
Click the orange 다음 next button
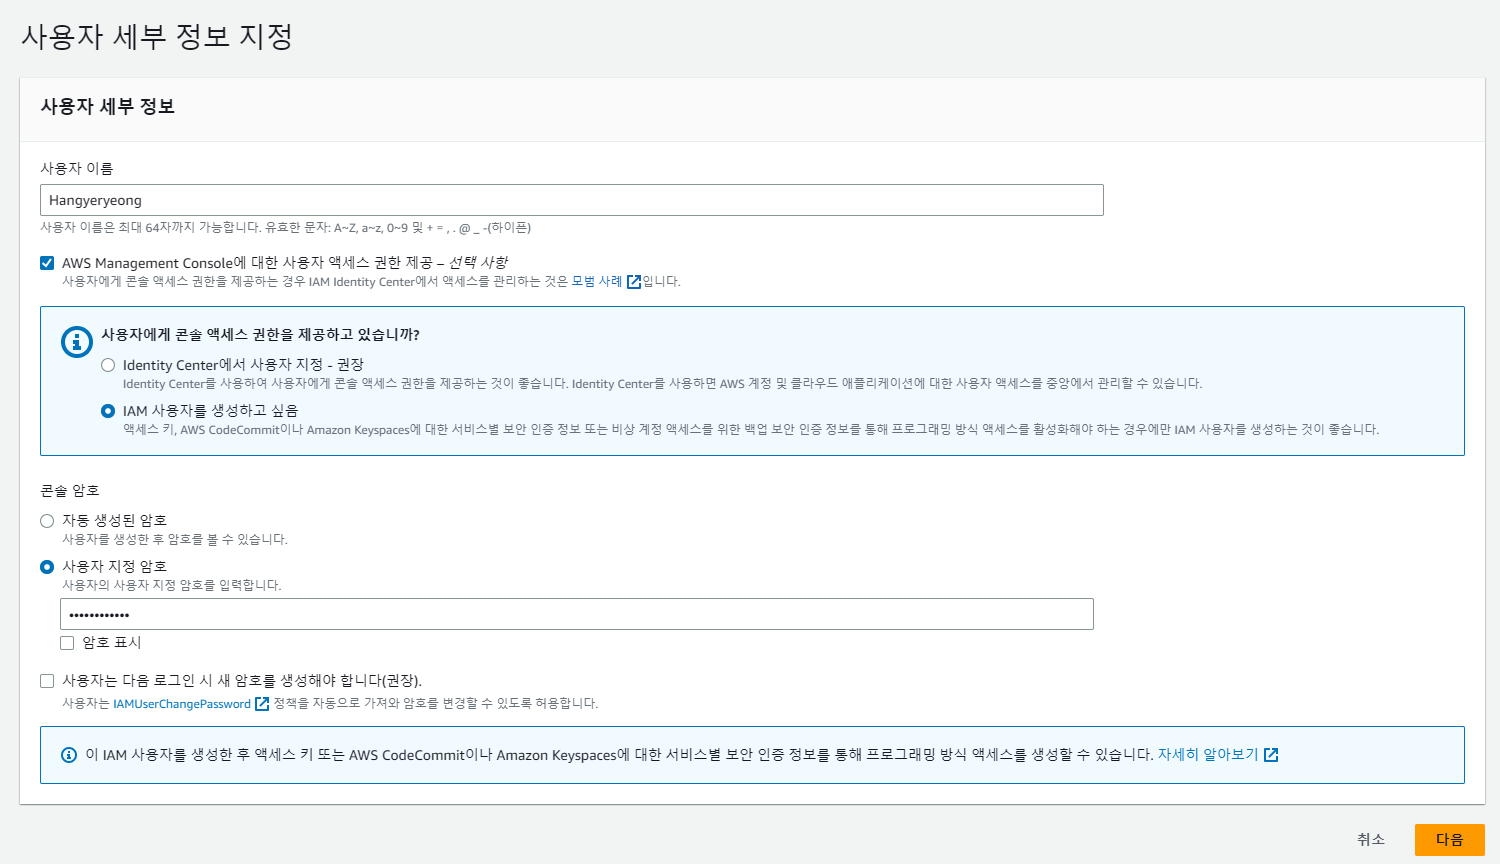pyautogui.click(x=1450, y=840)
